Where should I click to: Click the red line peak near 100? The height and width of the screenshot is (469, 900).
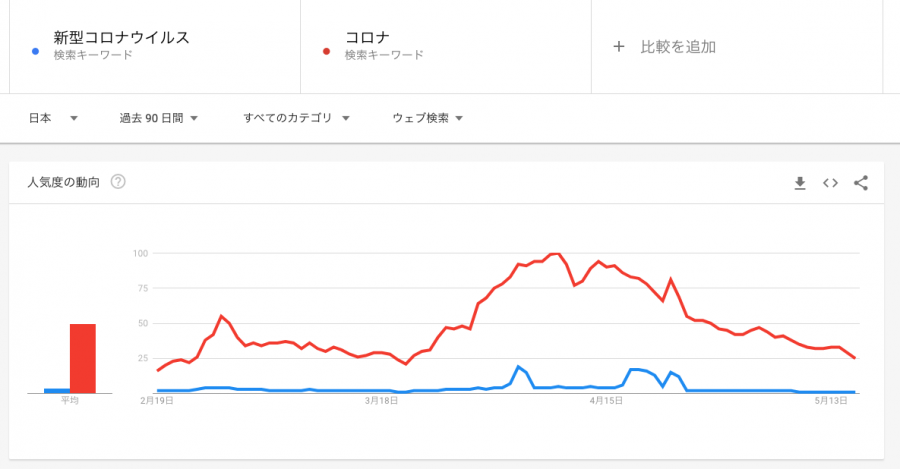pyautogui.click(x=555, y=254)
